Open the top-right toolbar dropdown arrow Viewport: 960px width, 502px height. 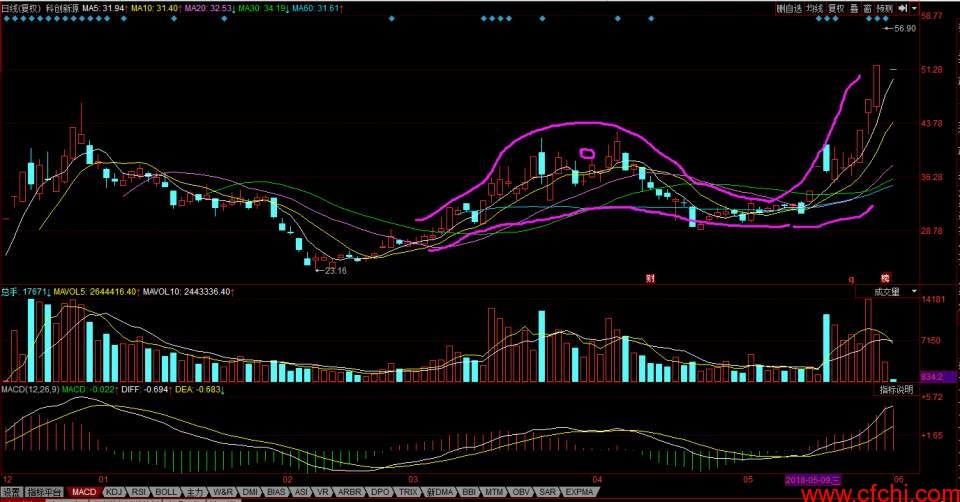coord(915,9)
